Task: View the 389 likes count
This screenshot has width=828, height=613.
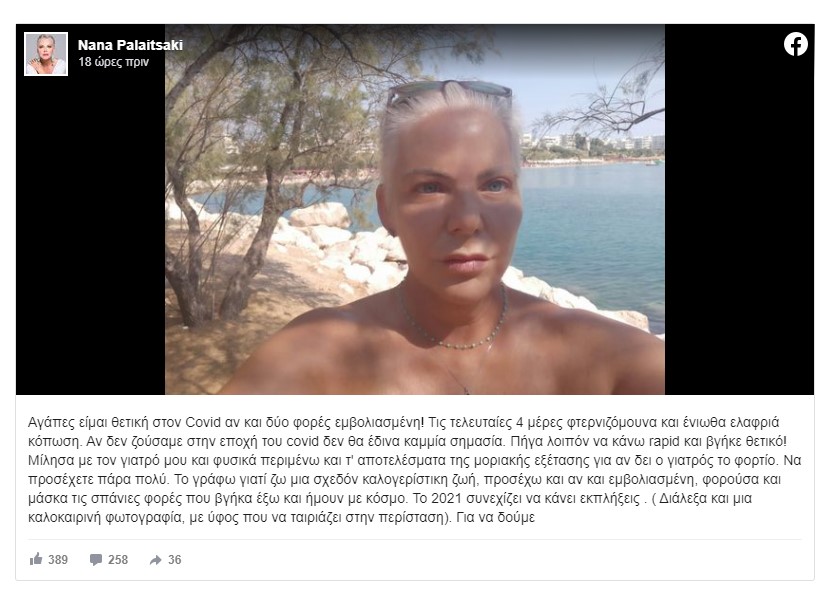Action: (58, 560)
